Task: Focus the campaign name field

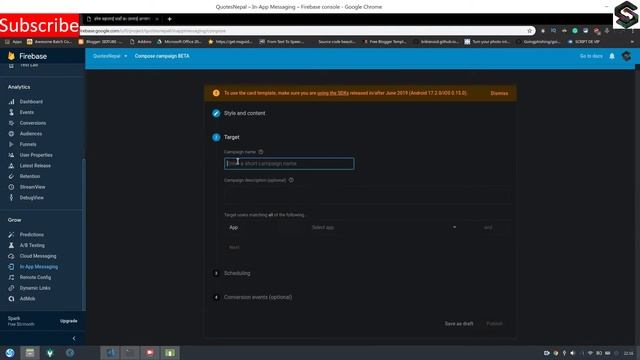Action: [x=289, y=164]
